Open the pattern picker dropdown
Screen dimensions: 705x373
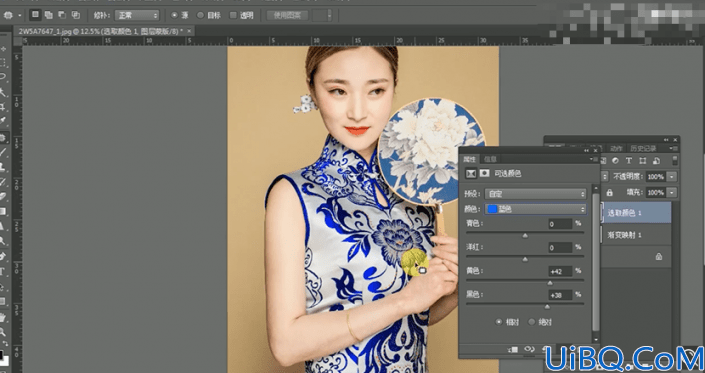coord(329,15)
